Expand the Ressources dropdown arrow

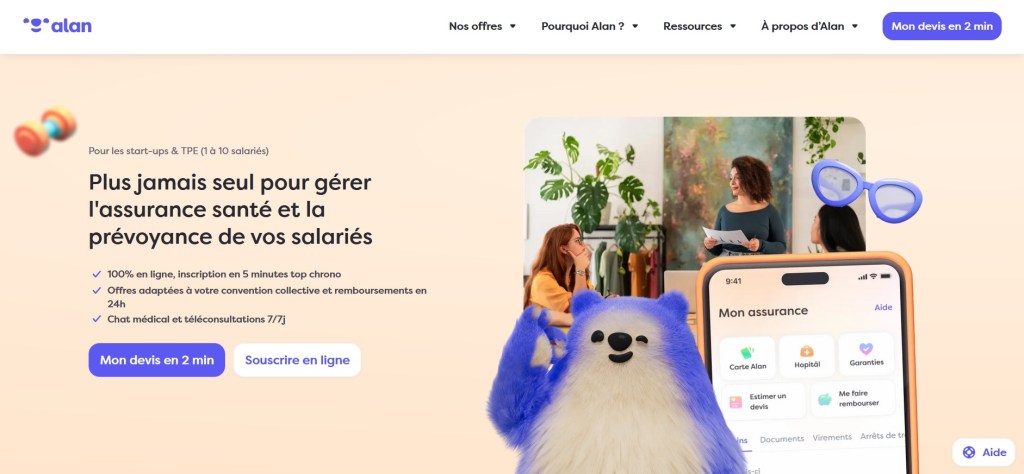733,26
